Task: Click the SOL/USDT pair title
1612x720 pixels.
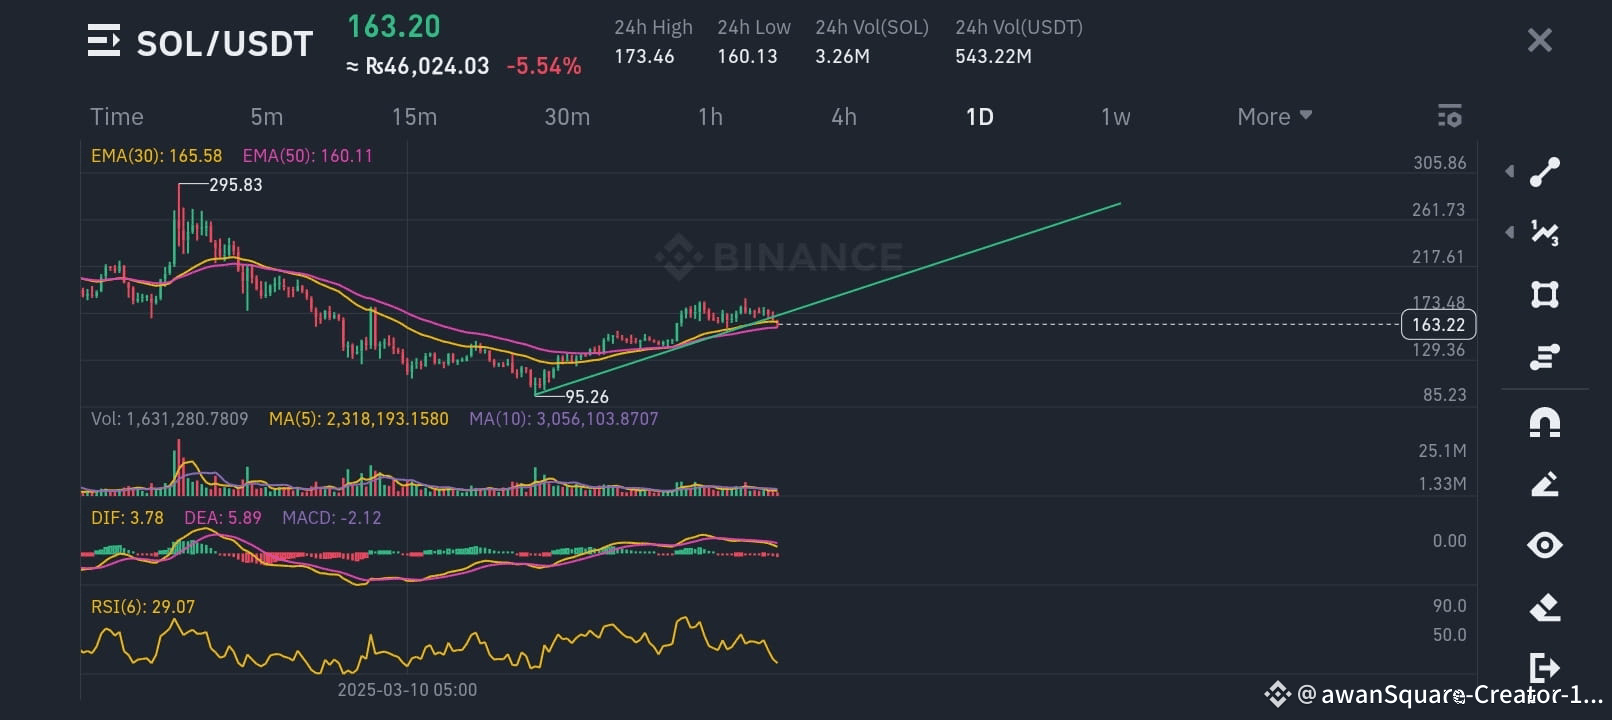Action: pos(225,43)
